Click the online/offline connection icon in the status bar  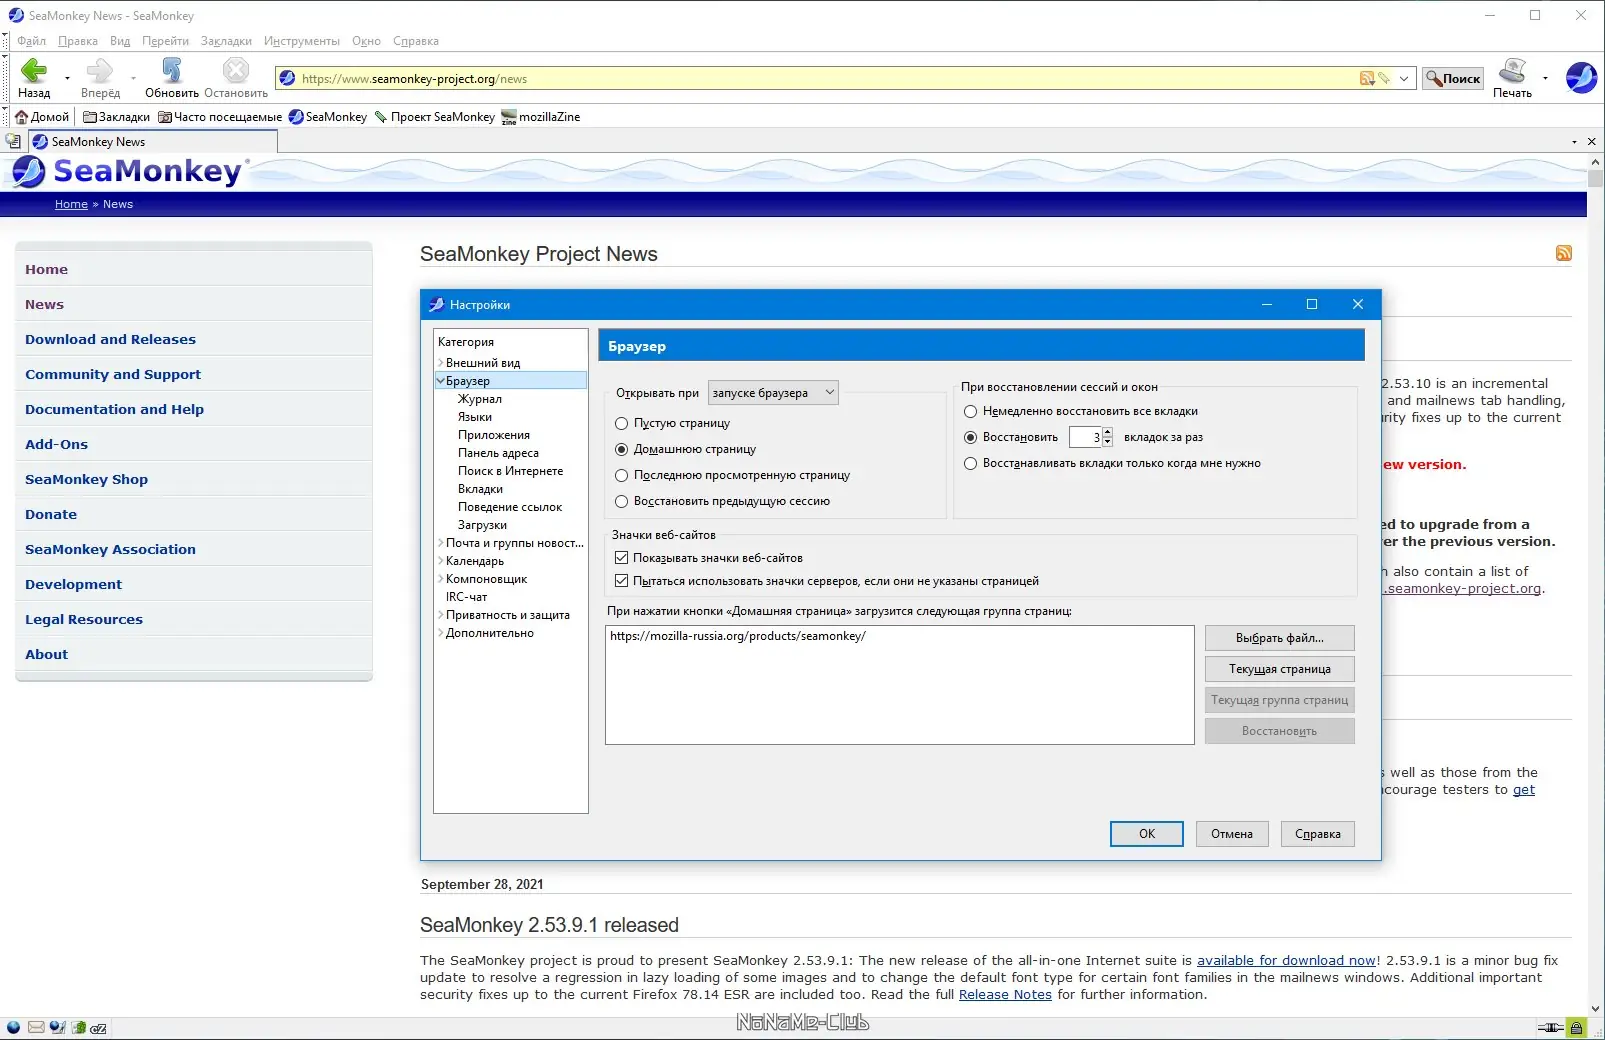(x=1550, y=1027)
